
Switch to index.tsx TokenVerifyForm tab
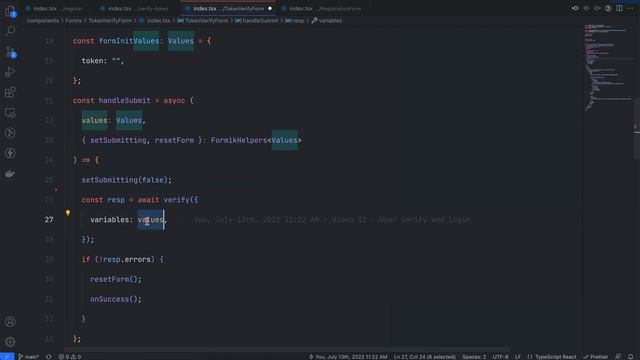point(228,9)
